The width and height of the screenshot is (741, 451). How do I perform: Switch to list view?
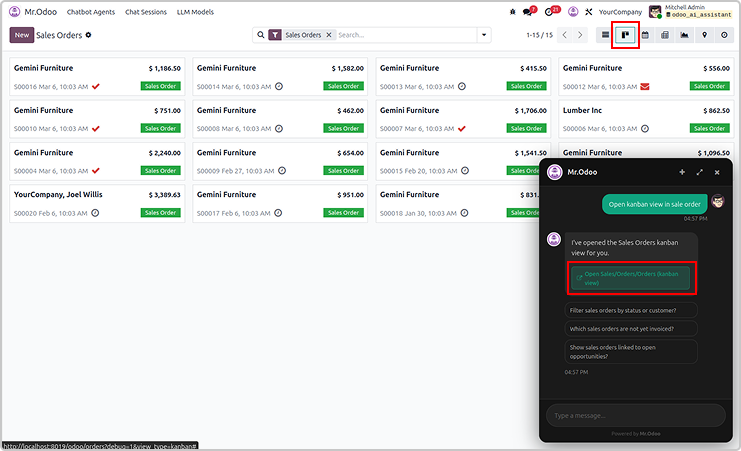[605, 35]
